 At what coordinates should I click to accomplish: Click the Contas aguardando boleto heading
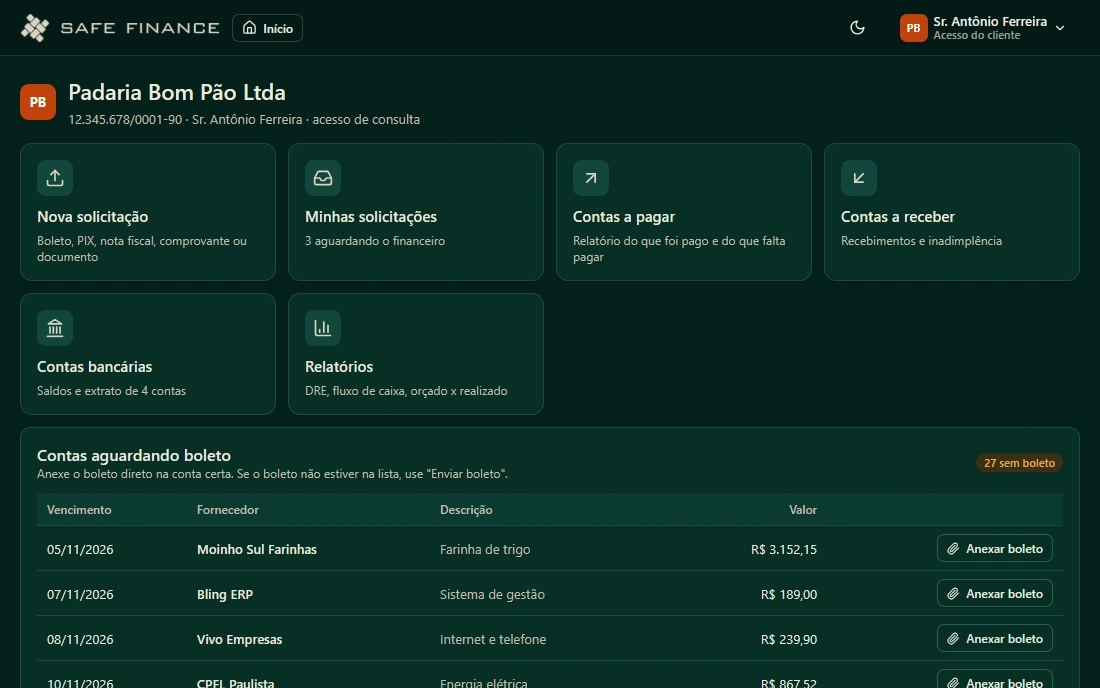pos(134,455)
